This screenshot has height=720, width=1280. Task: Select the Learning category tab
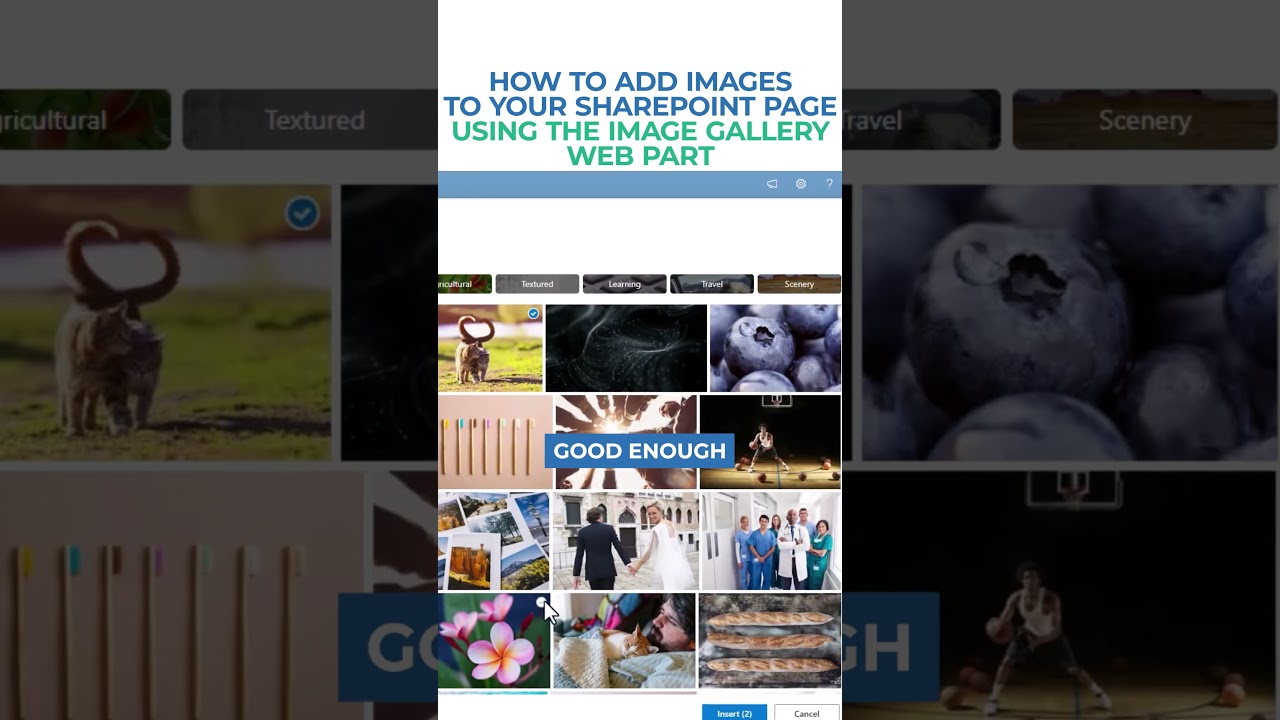click(624, 284)
